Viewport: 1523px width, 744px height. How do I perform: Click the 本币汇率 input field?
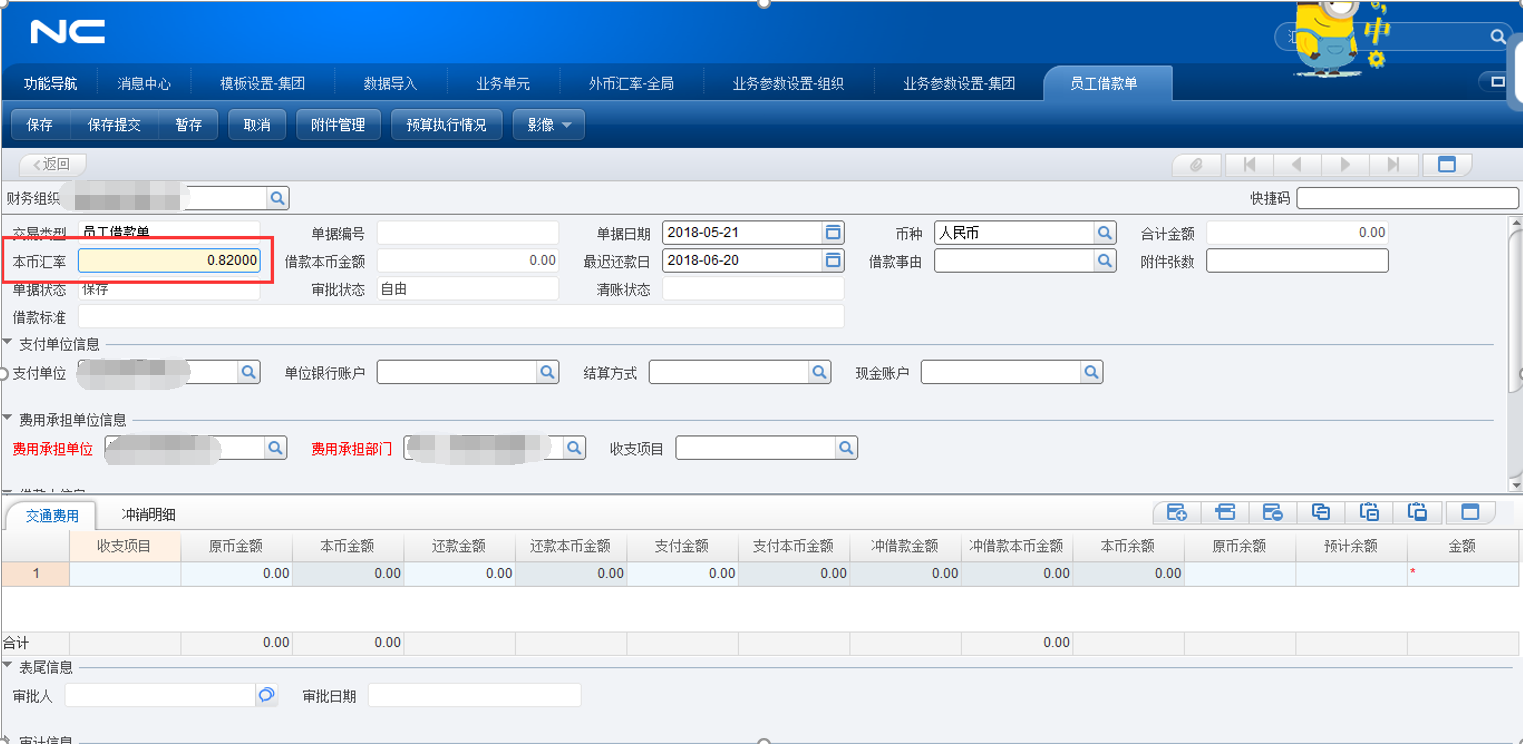pyautogui.click(x=169, y=260)
